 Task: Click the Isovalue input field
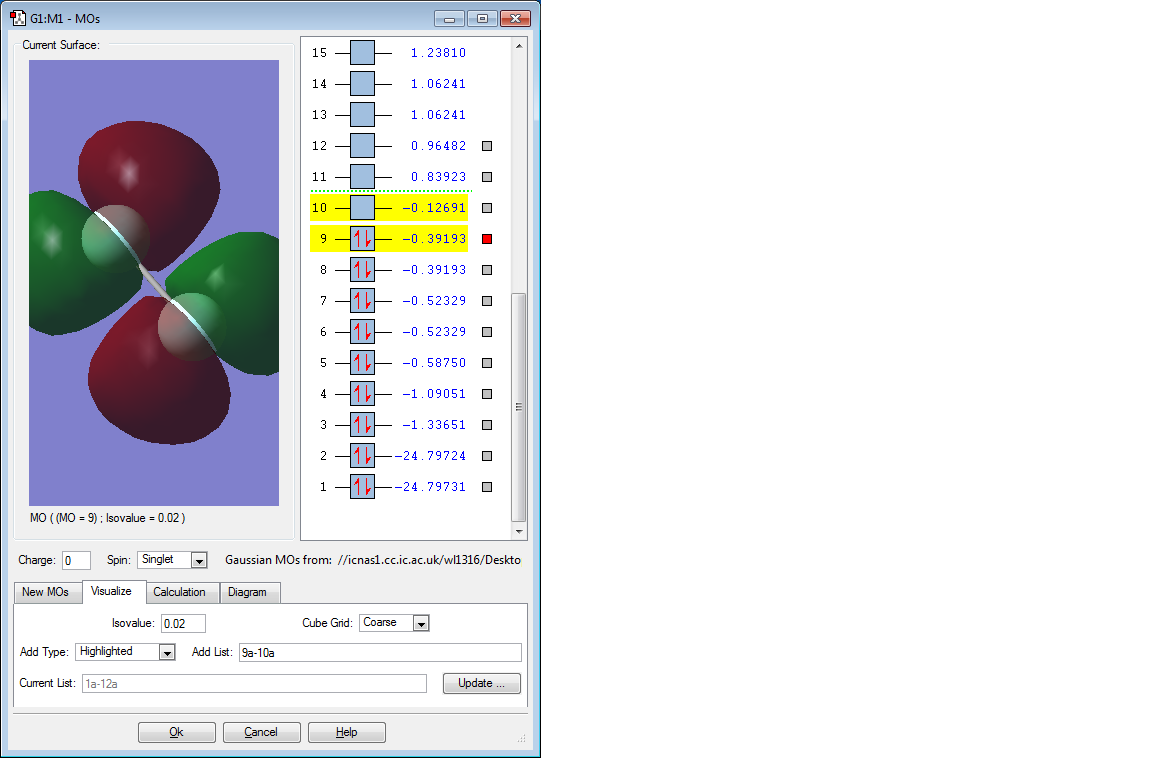coord(184,624)
